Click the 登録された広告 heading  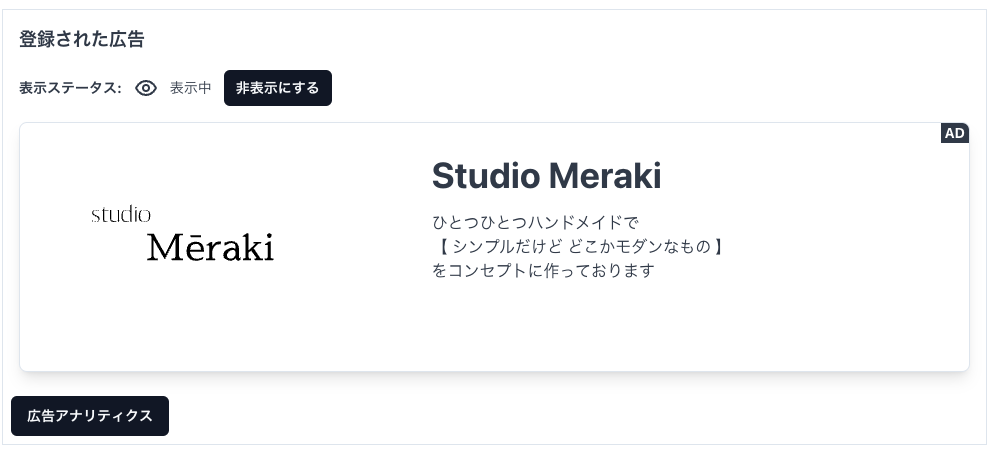[82, 40]
